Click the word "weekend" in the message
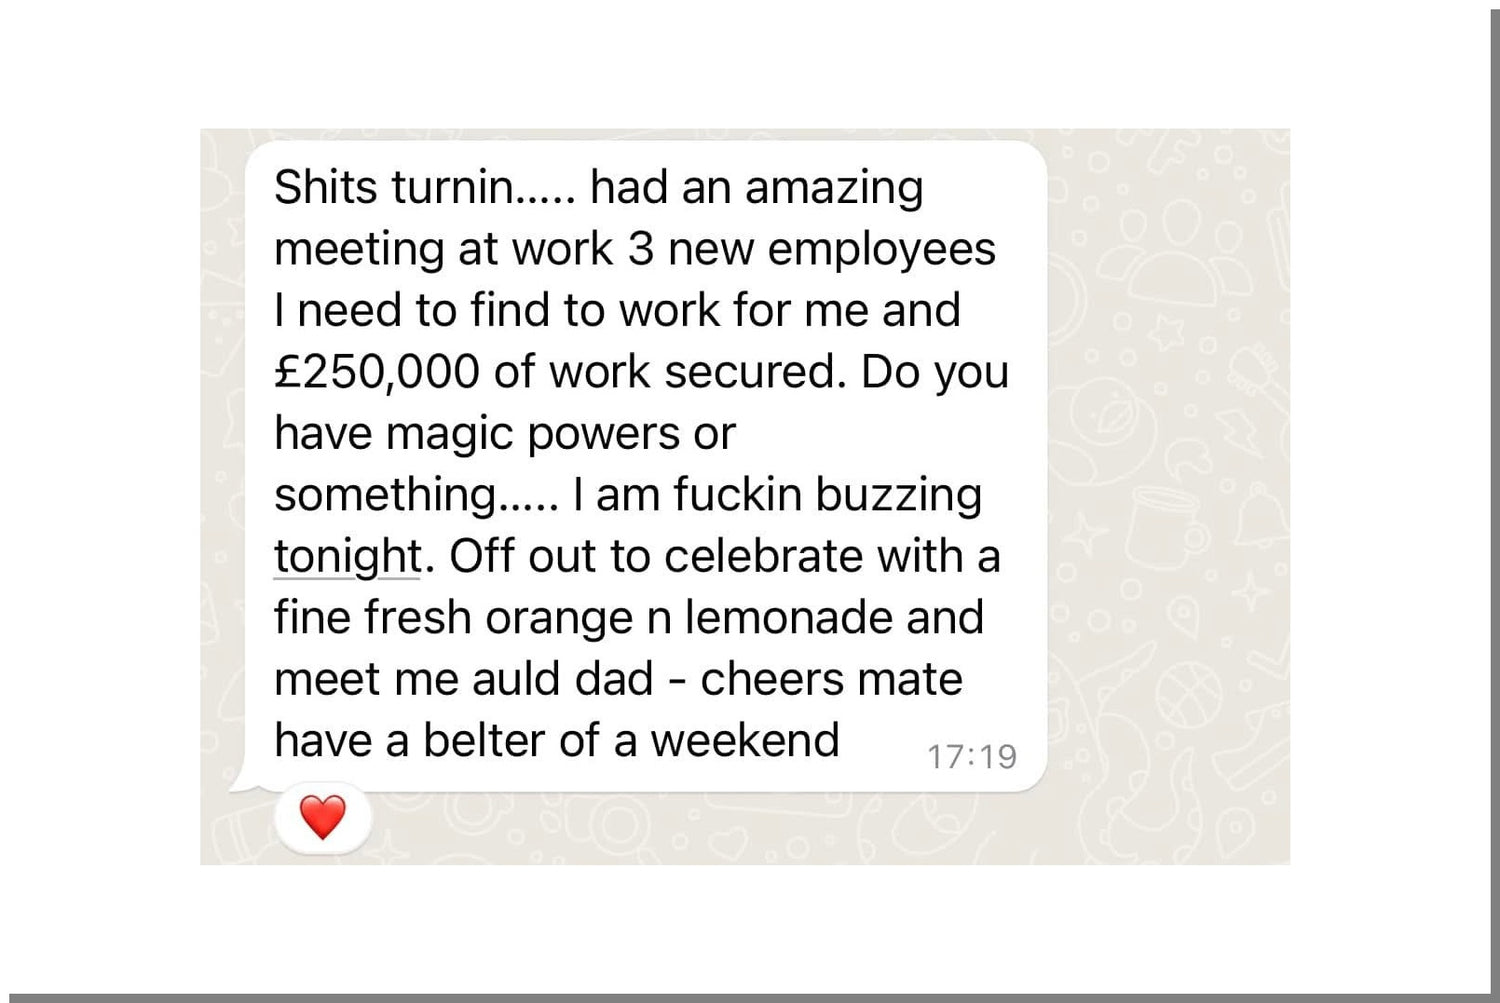Viewport: 1500px width, 1003px height. point(744,741)
